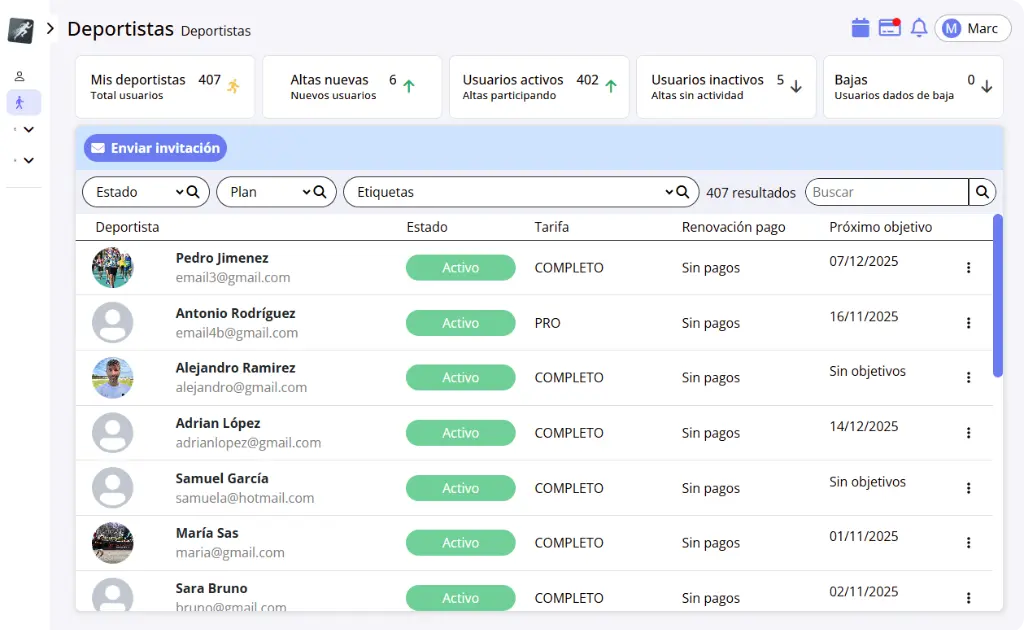Expand the first collapsed sidebar group
The height and width of the screenshot is (630, 1024).
[27, 129]
